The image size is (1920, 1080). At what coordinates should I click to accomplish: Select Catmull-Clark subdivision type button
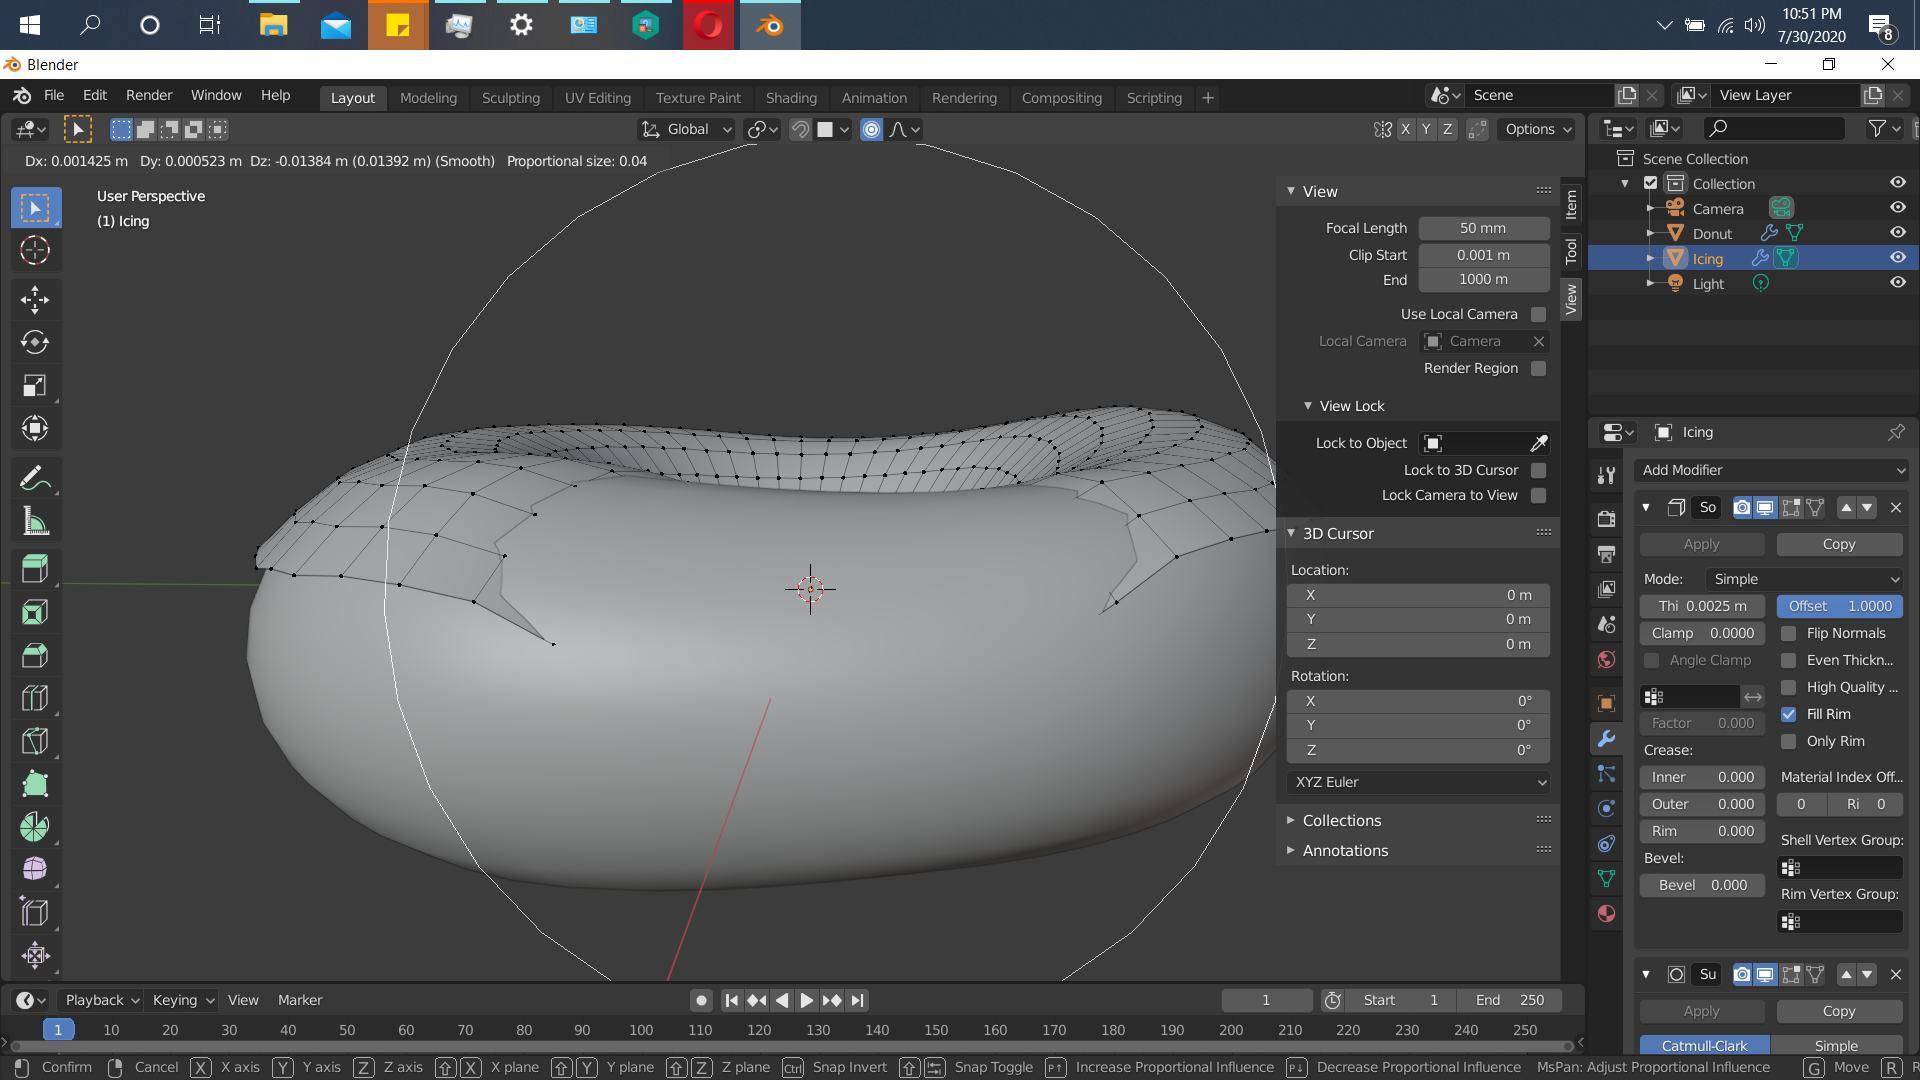[x=1704, y=1046]
